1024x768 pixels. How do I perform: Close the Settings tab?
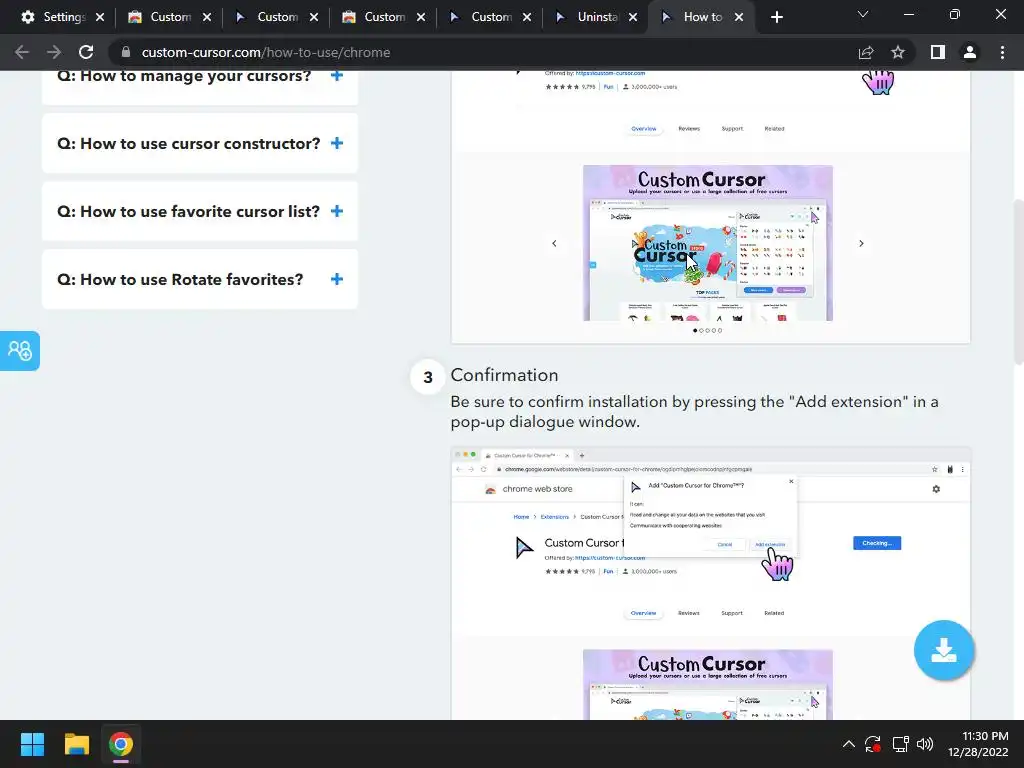100,17
